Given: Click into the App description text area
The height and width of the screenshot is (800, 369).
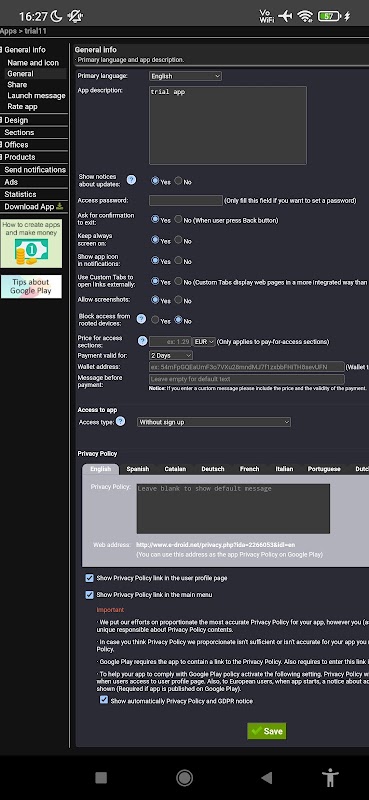Looking at the screenshot, I should point(228,126).
